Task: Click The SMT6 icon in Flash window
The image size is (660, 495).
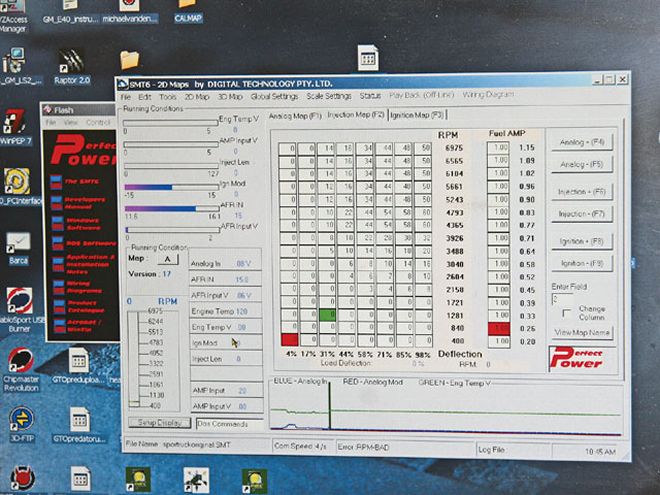Action: pos(56,182)
